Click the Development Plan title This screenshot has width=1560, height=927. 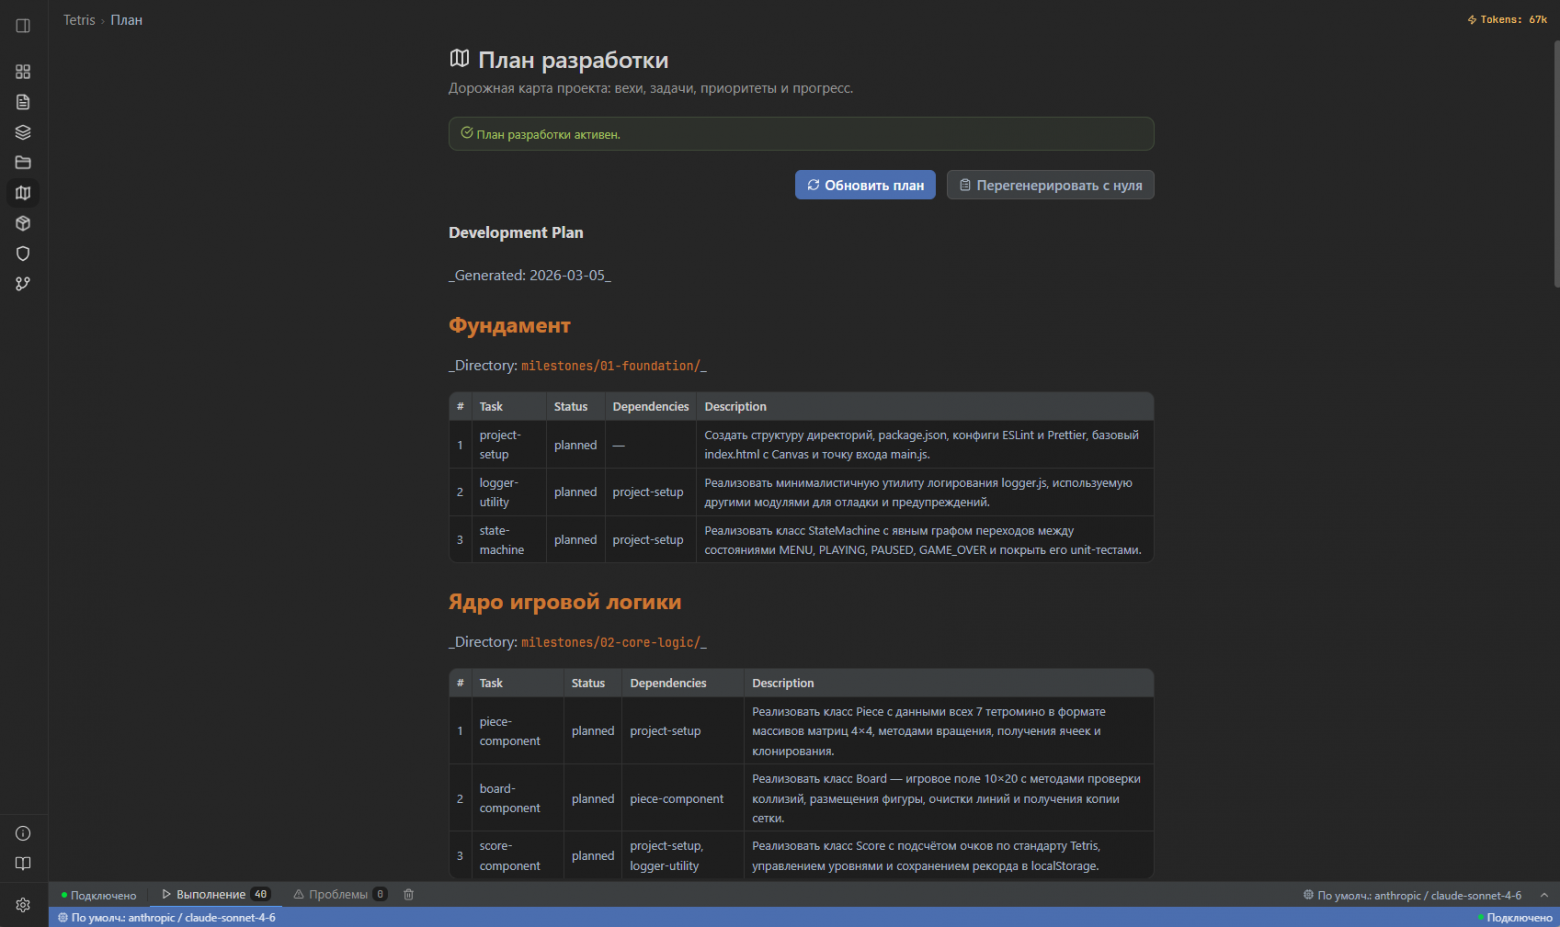coord(516,232)
